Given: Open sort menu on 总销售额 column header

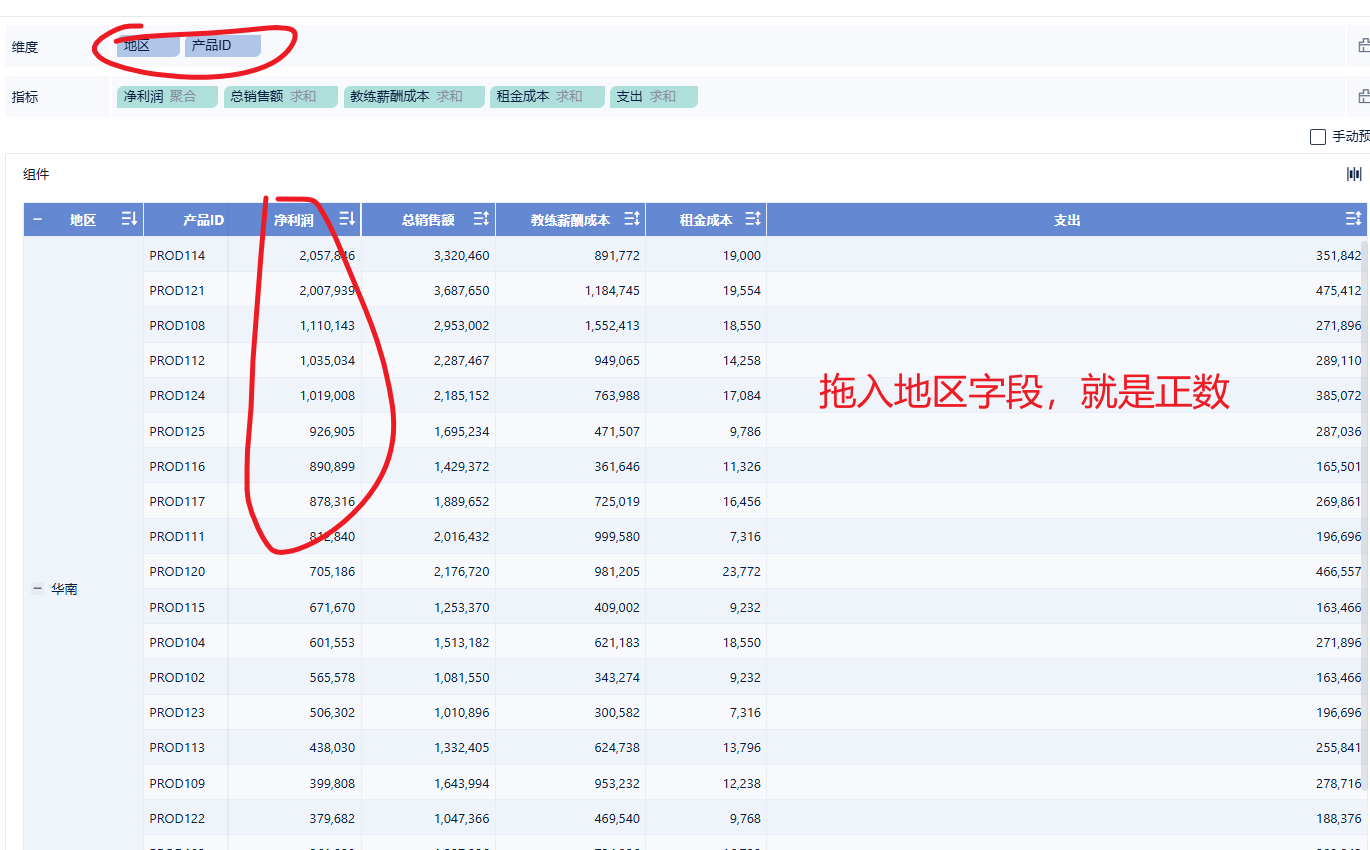Looking at the screenshot, I should point(481,219).
